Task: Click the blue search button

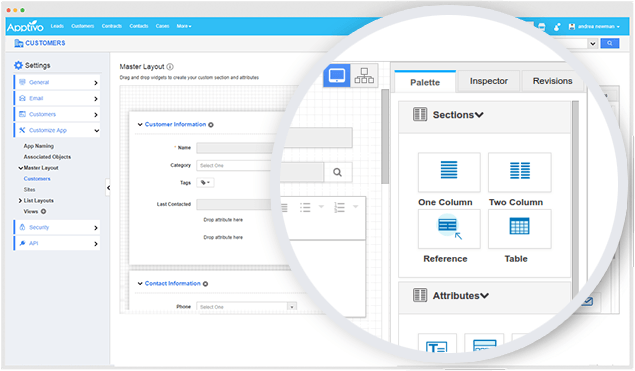Action: point(609,43)
